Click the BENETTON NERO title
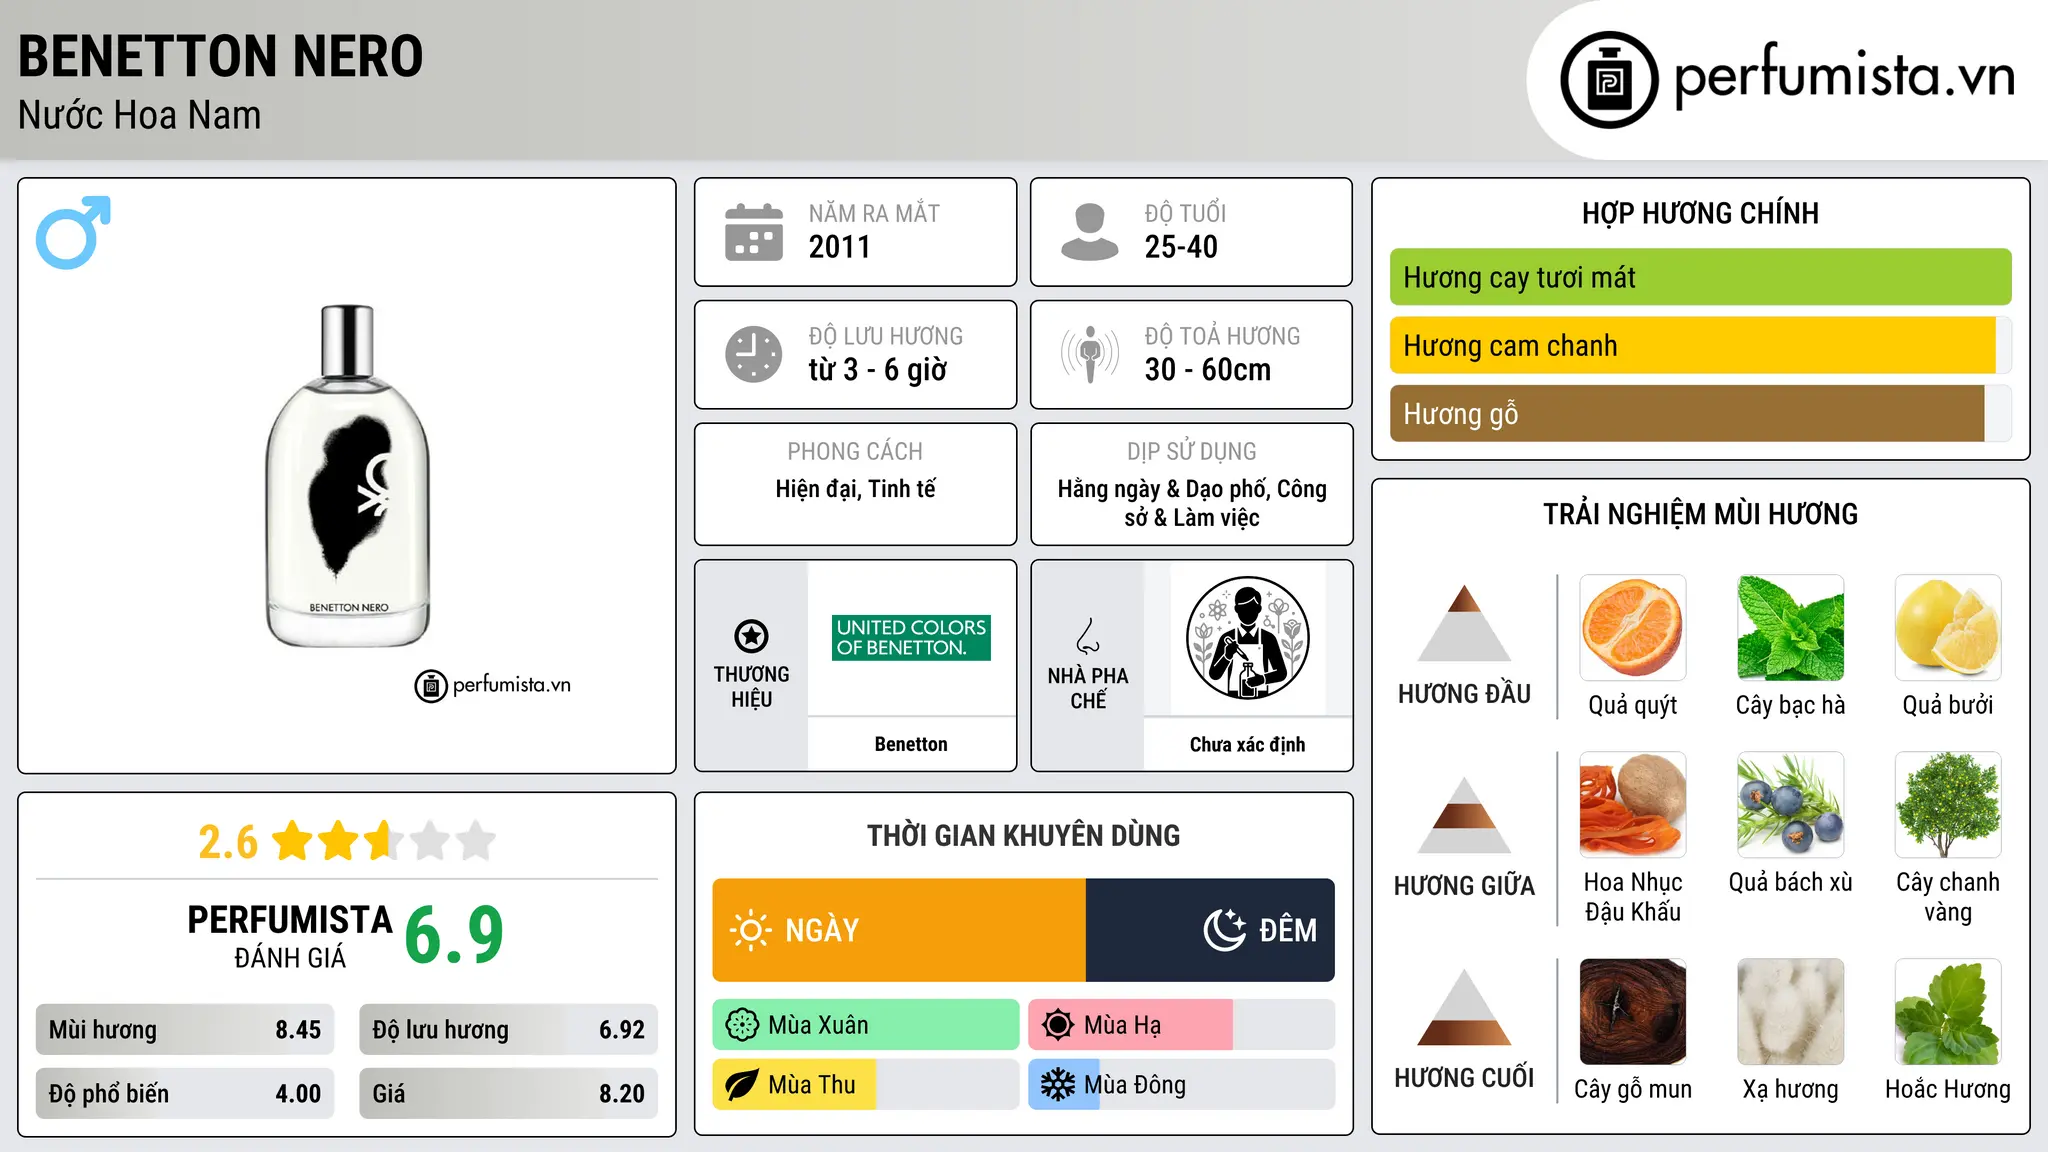This screenshot has height=1152, width=2048. tap(221, 56)
